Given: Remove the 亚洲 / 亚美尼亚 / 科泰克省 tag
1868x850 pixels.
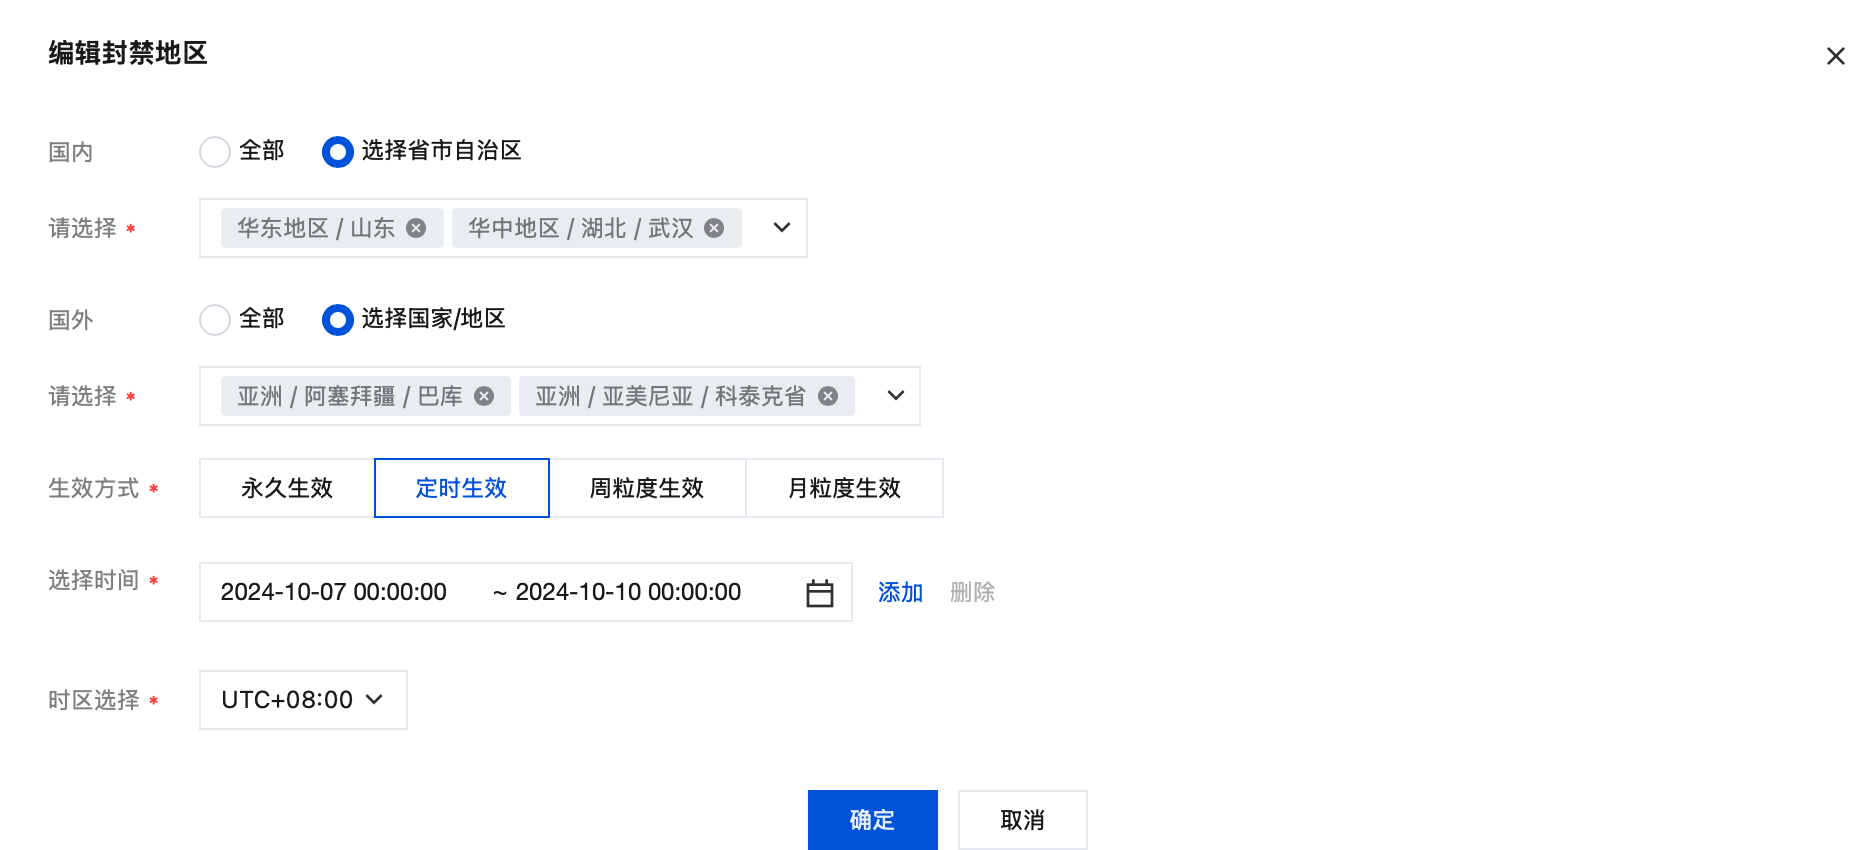Looking at the screenshot, I should tap(828, 396).
